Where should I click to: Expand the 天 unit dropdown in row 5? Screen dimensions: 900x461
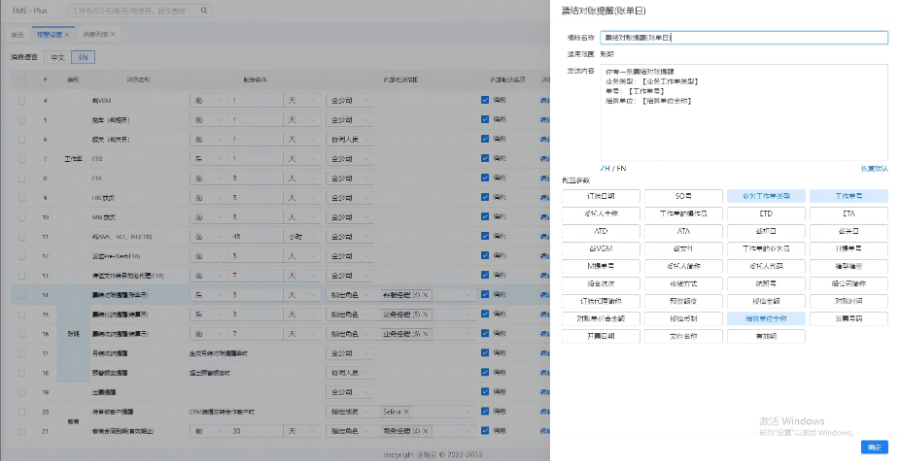(x=302, y=120)
